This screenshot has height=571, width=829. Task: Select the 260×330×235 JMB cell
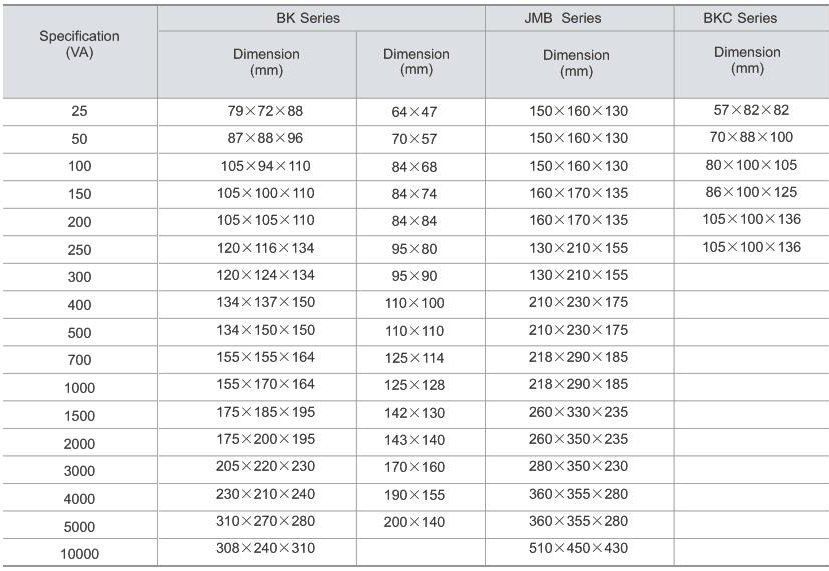click(x=578, y=411)
